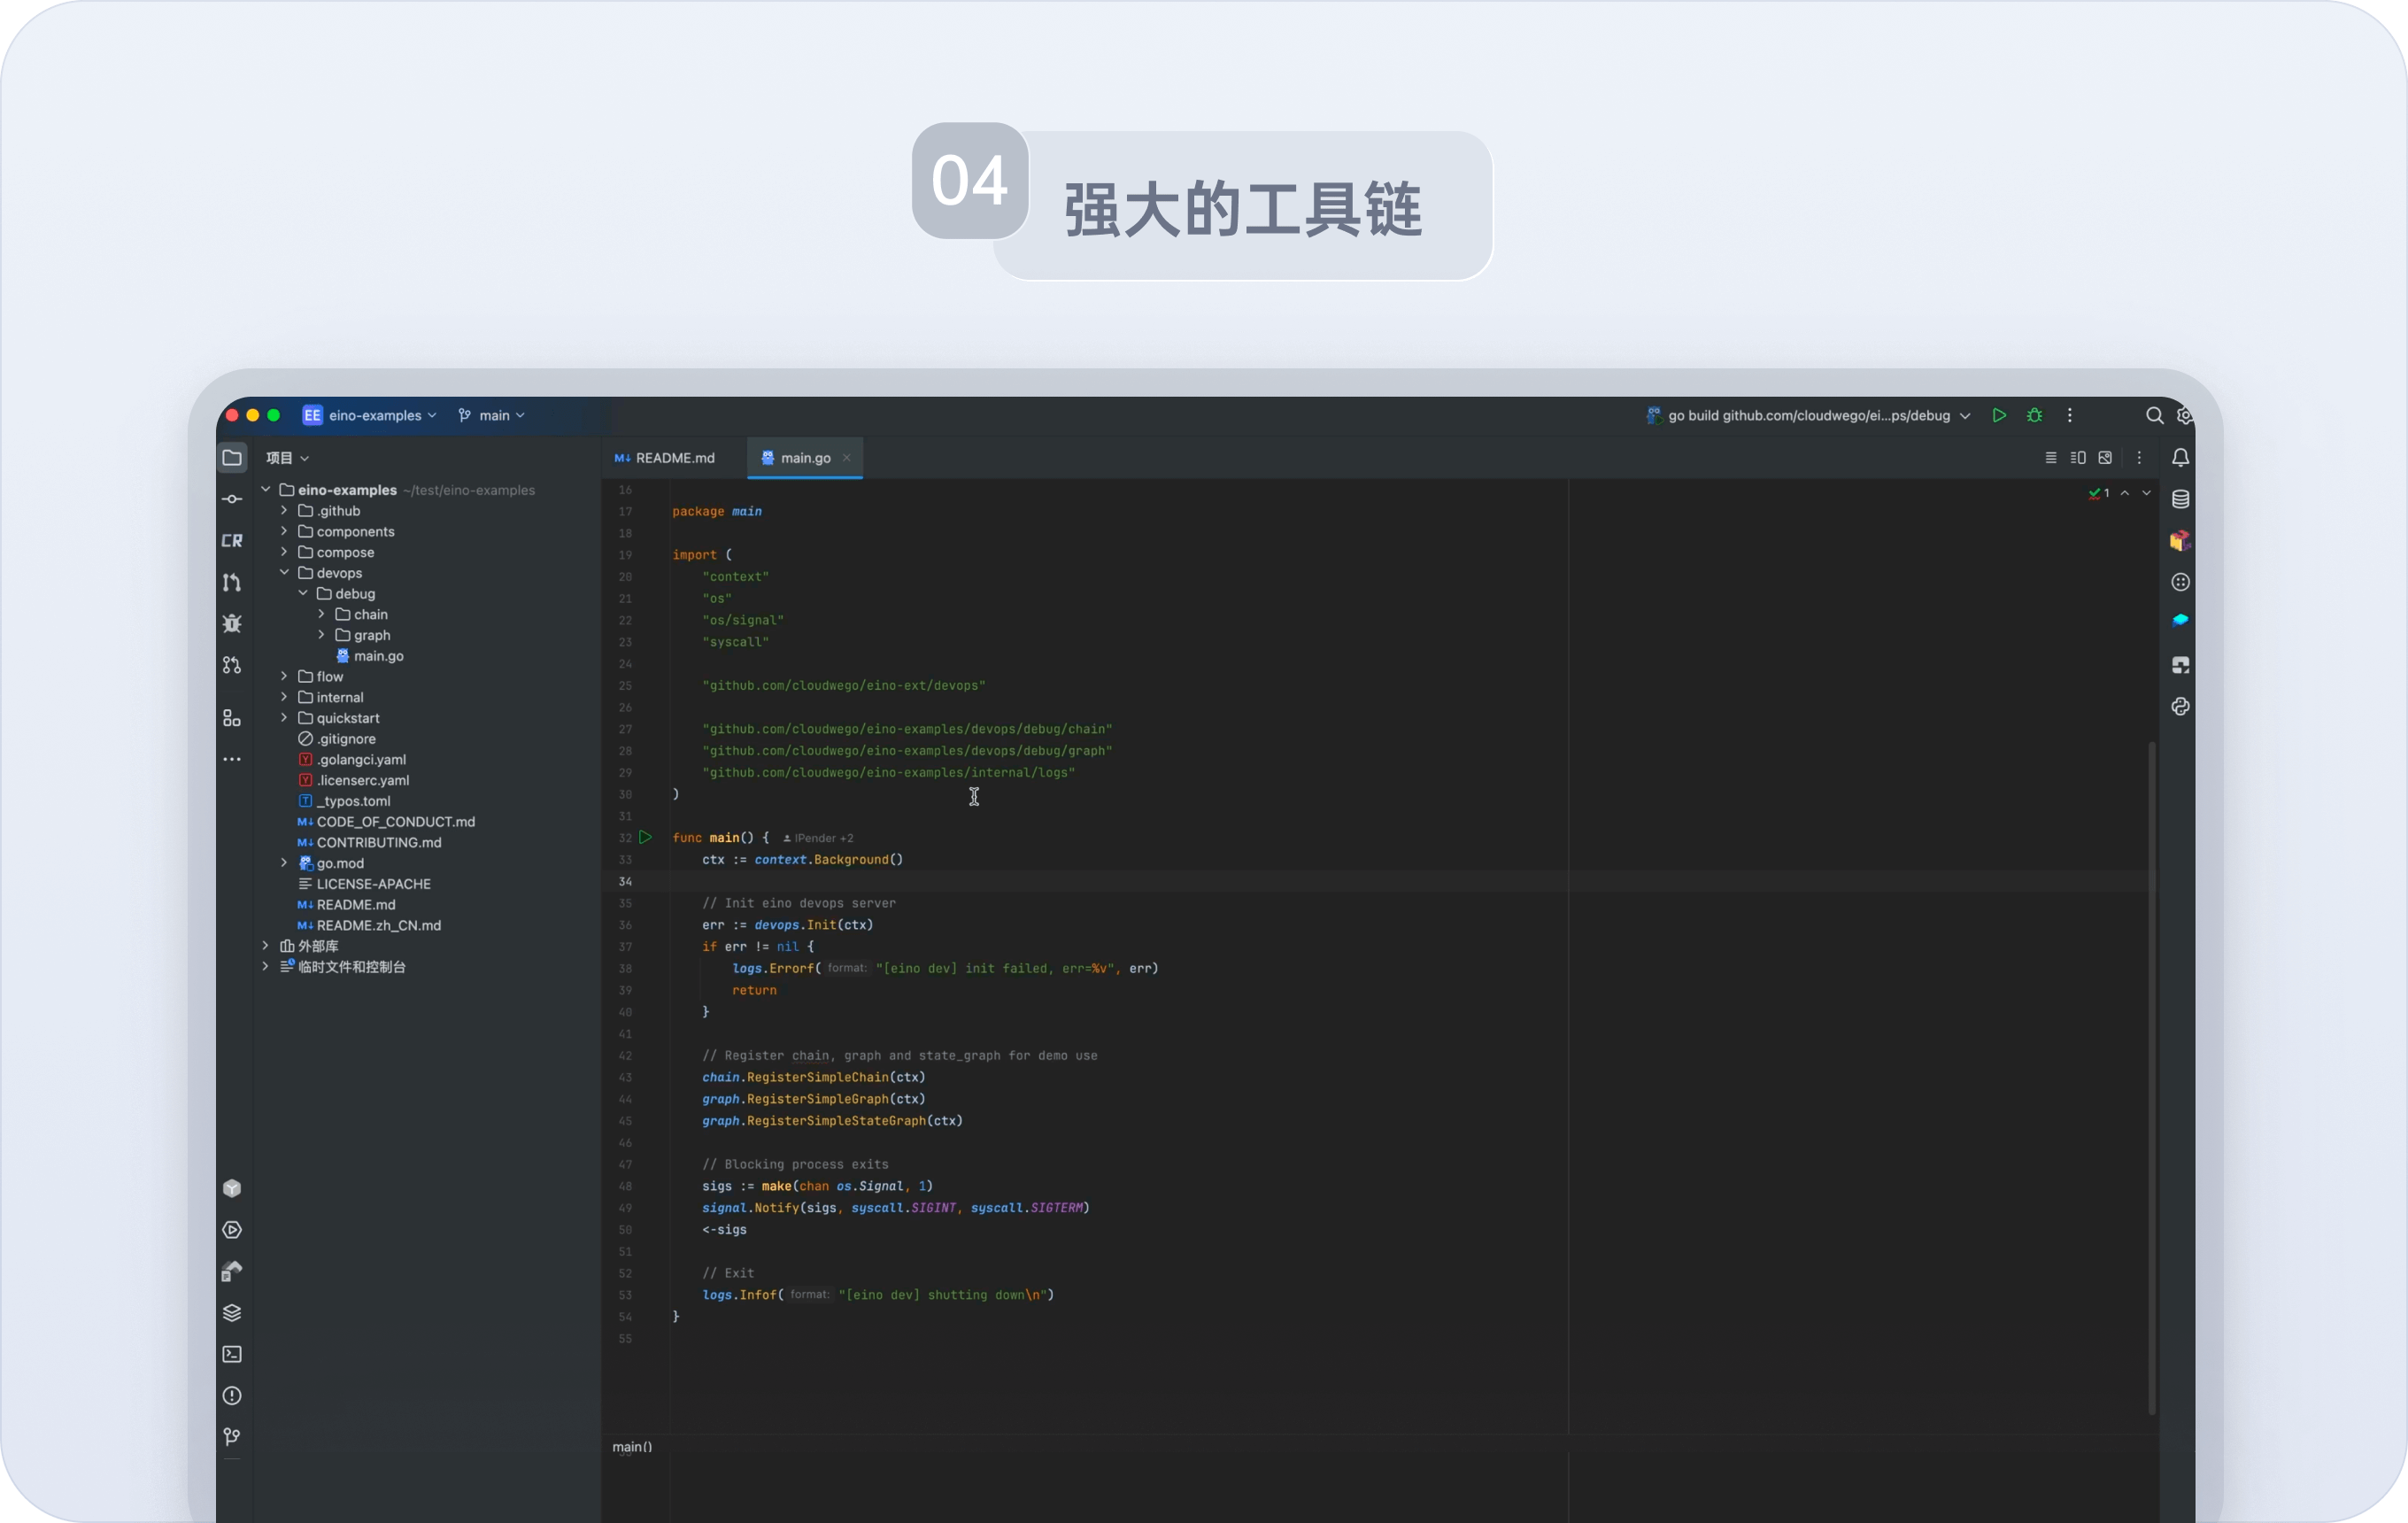Click the run gutter arrow beside func main
Viewport: 2408px width, 1523px height.
(x=646, y=837)
